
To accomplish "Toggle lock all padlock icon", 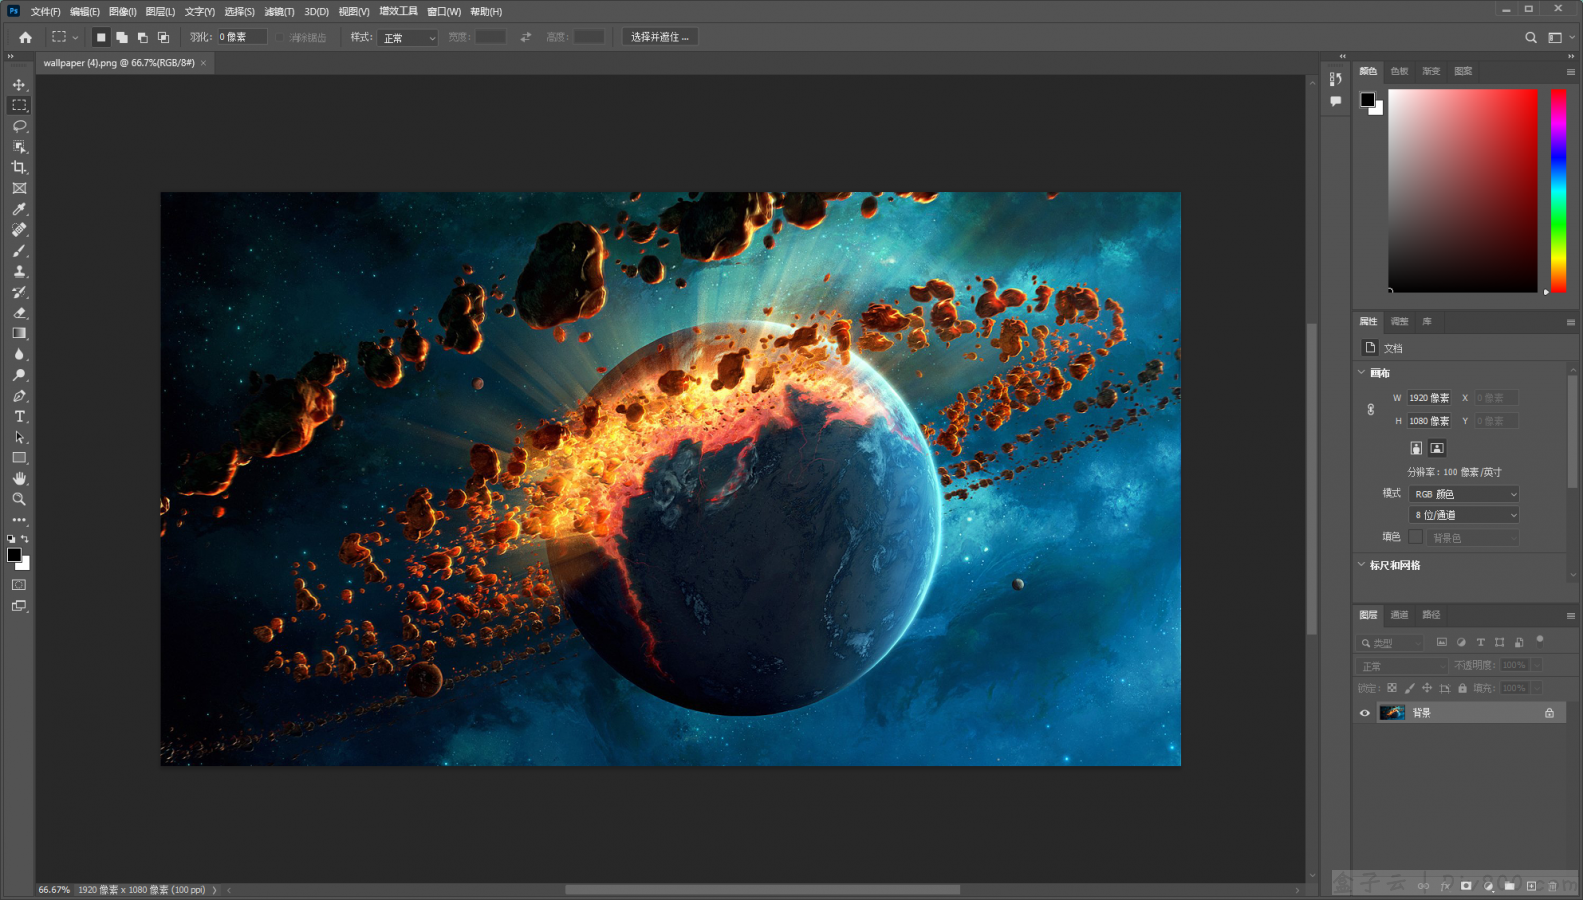I will pyautogui.click(x=1462, y=688).
